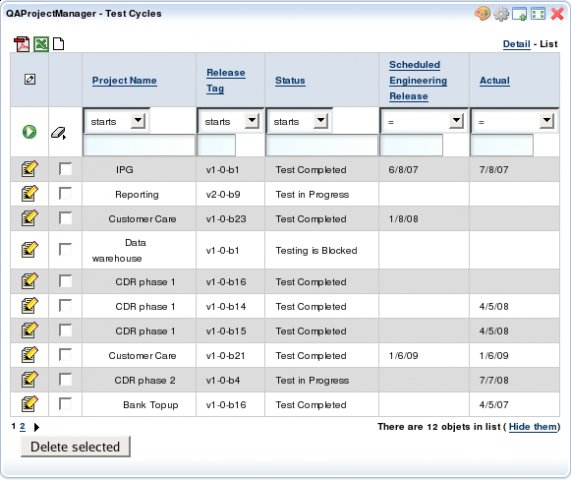The width and height of the screenshot is (571, 480).
Task: Open the color palette icon in title bar
Action: click(x=483, y=14)
